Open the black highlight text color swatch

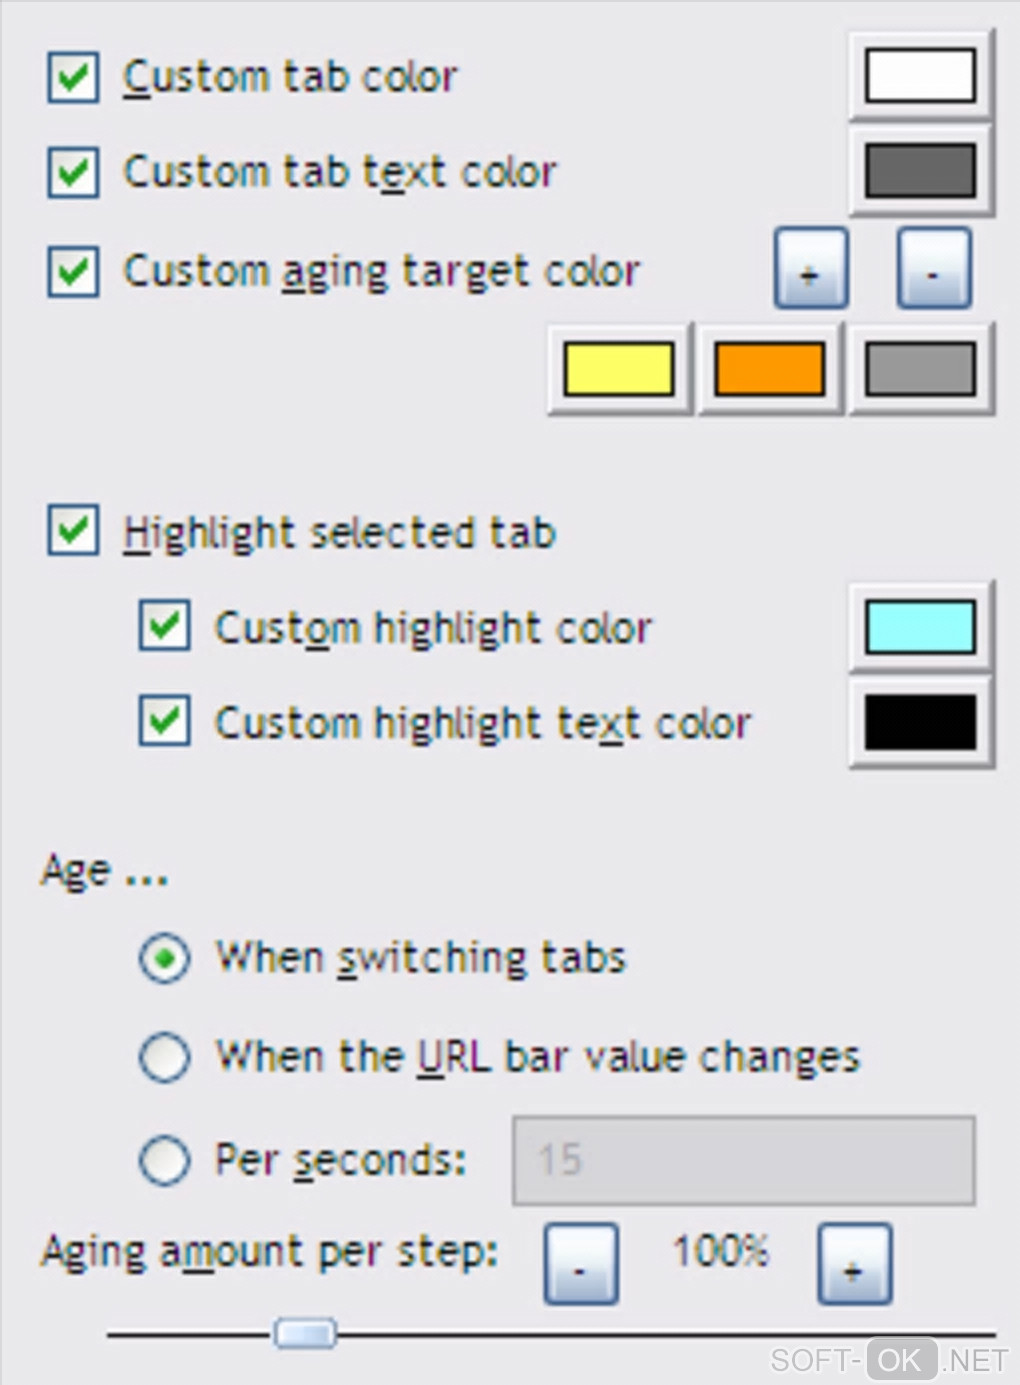(x=920, y=722)
